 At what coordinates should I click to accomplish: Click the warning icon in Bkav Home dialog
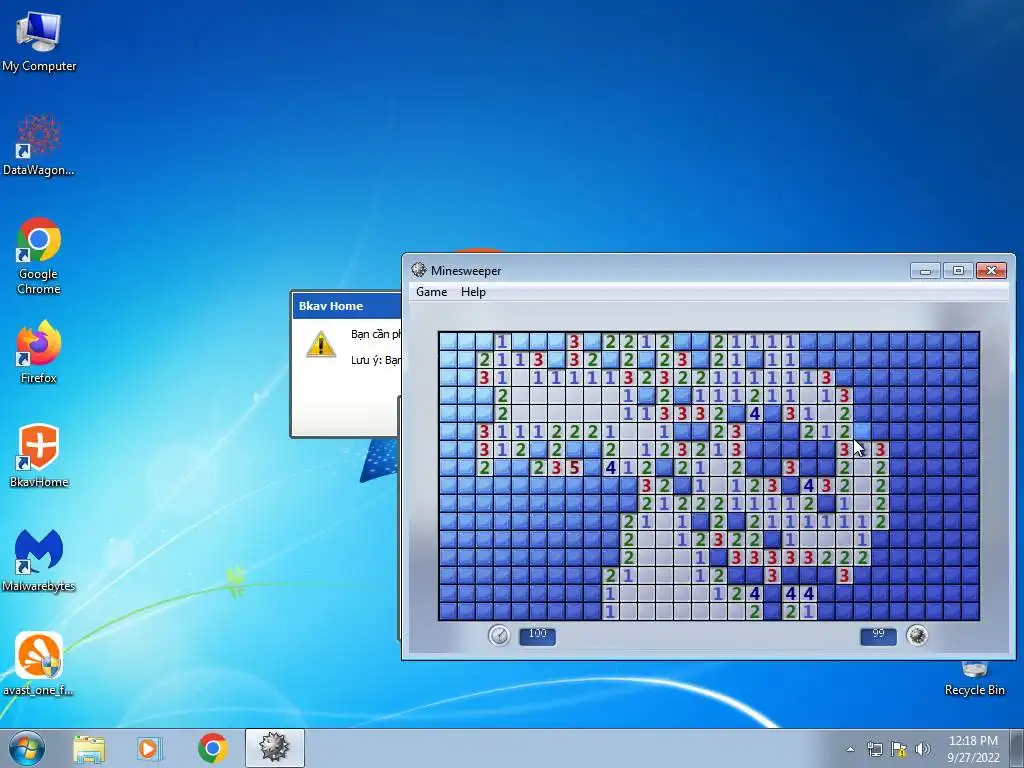click(x=321, y=344)
